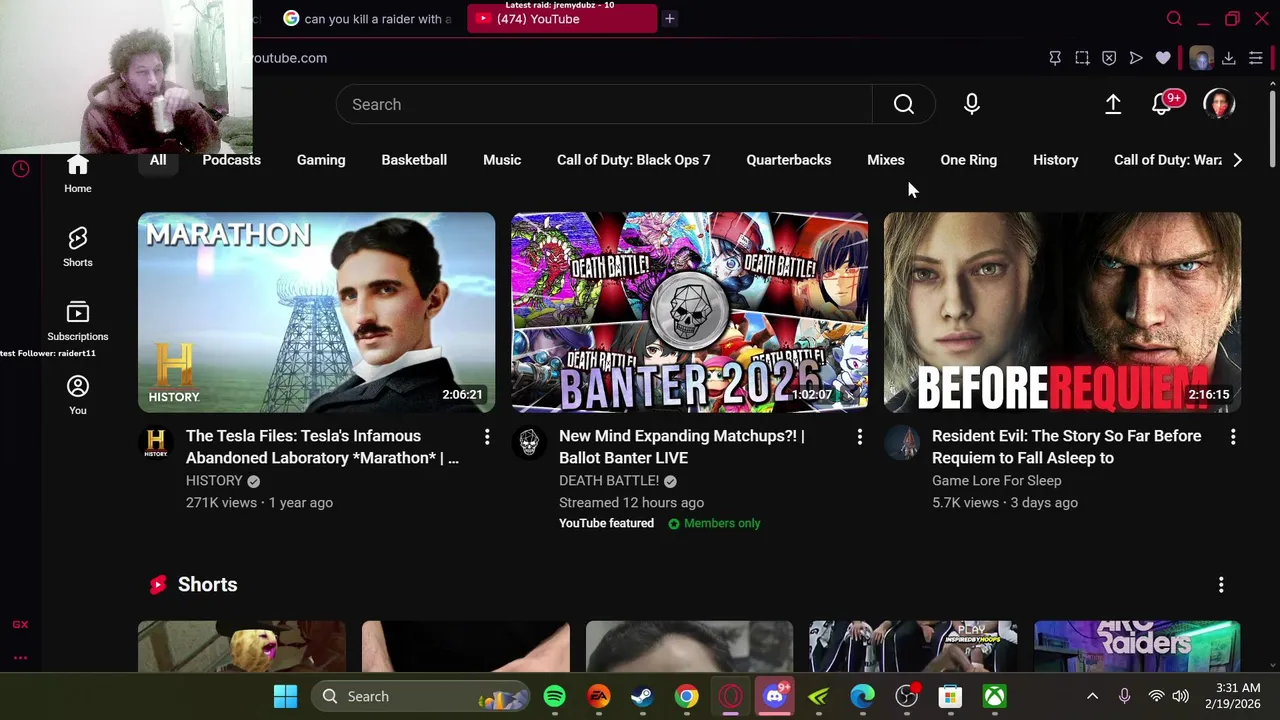This screenshot has width=1280, height=720.
Task: Go to Home in the YouTube sidebar
Action: click(x=77, y=174)
